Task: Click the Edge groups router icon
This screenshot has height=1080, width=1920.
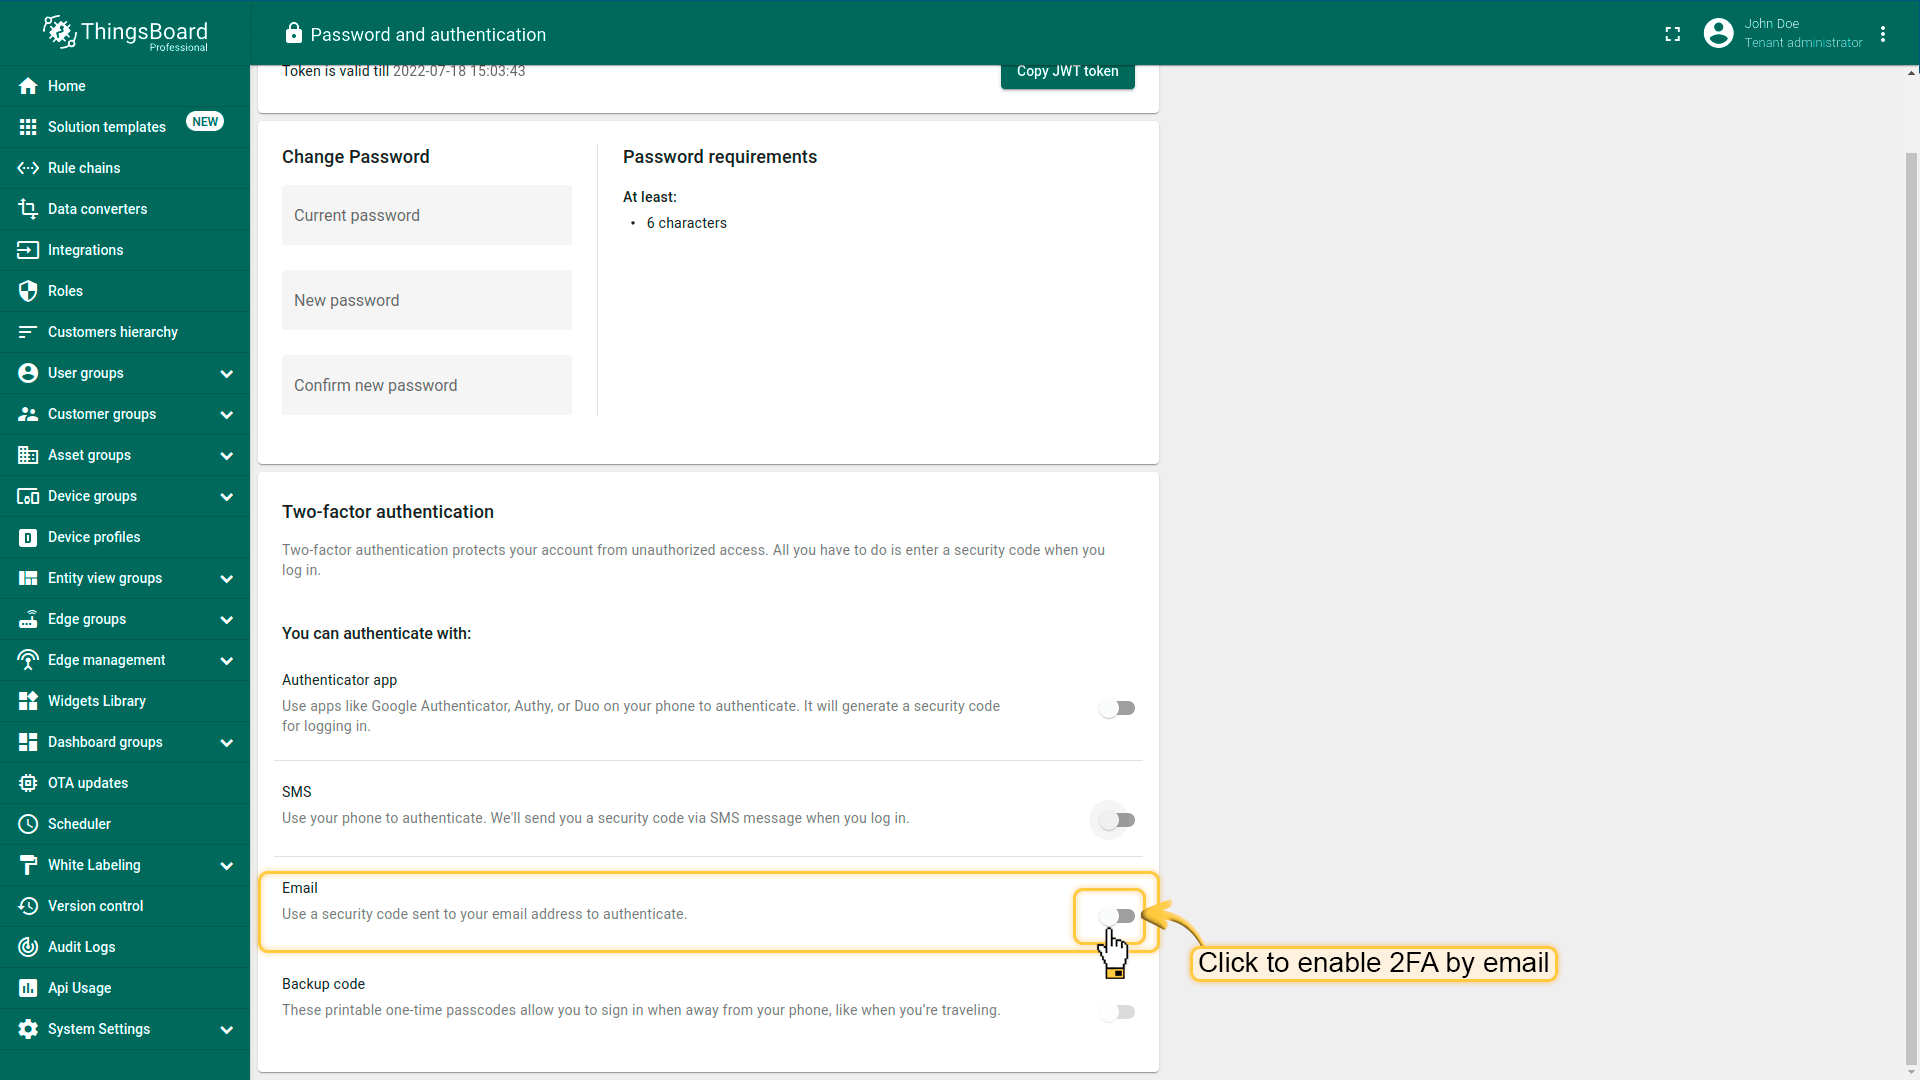Action: (28, 619)
